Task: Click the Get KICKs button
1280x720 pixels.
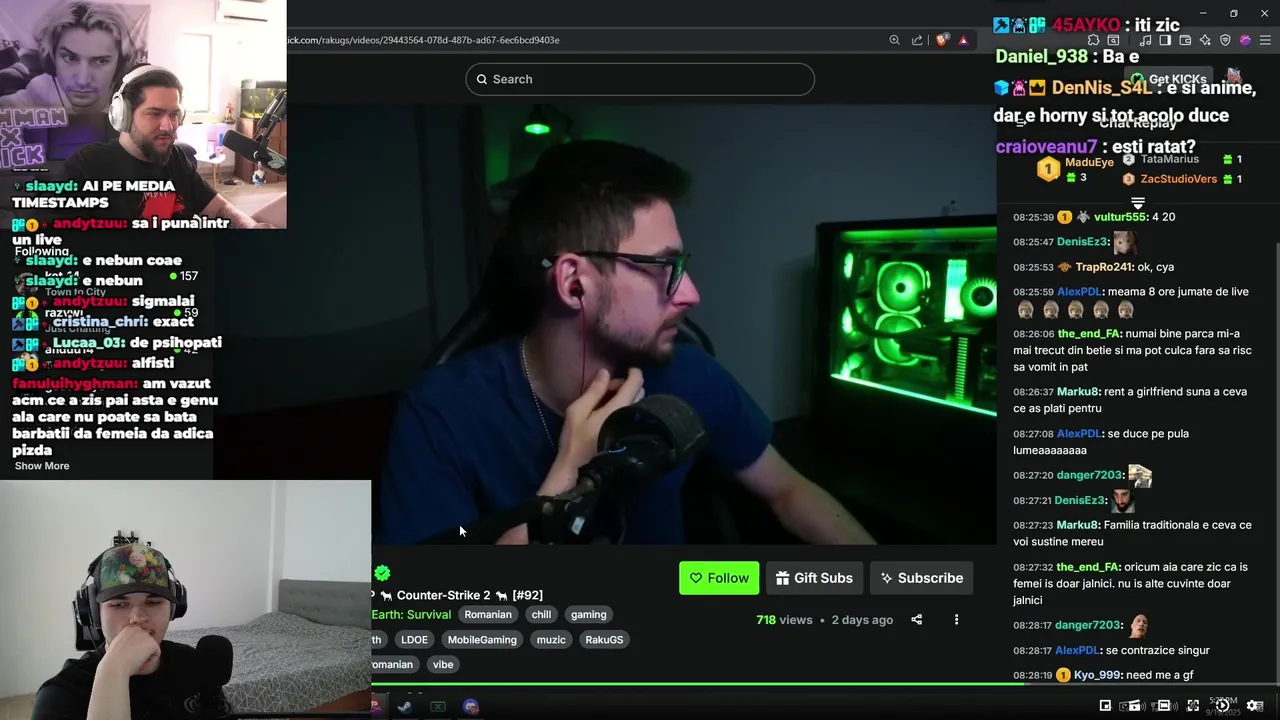Action: (1168, 79)
